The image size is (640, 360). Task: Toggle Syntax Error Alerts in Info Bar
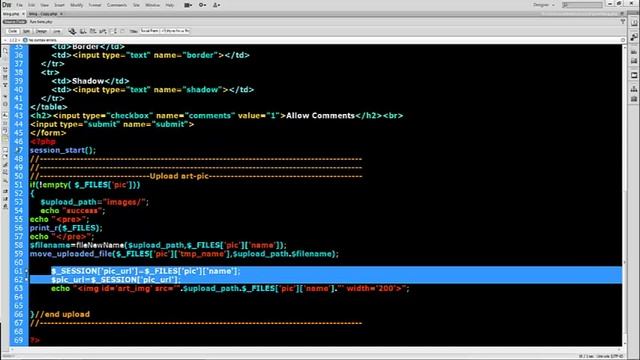pos(5,139)
